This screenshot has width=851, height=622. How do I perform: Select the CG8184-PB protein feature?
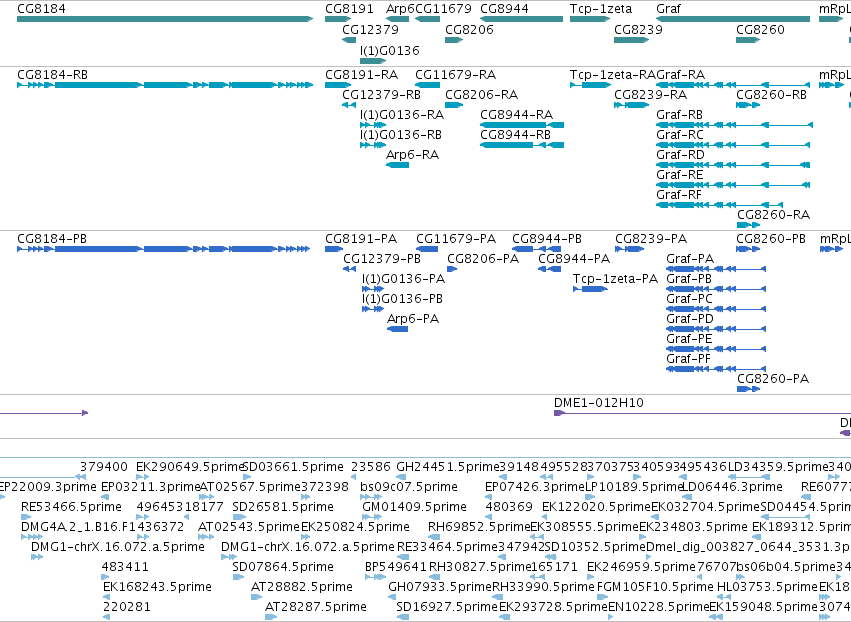click(x=163, y=249)
